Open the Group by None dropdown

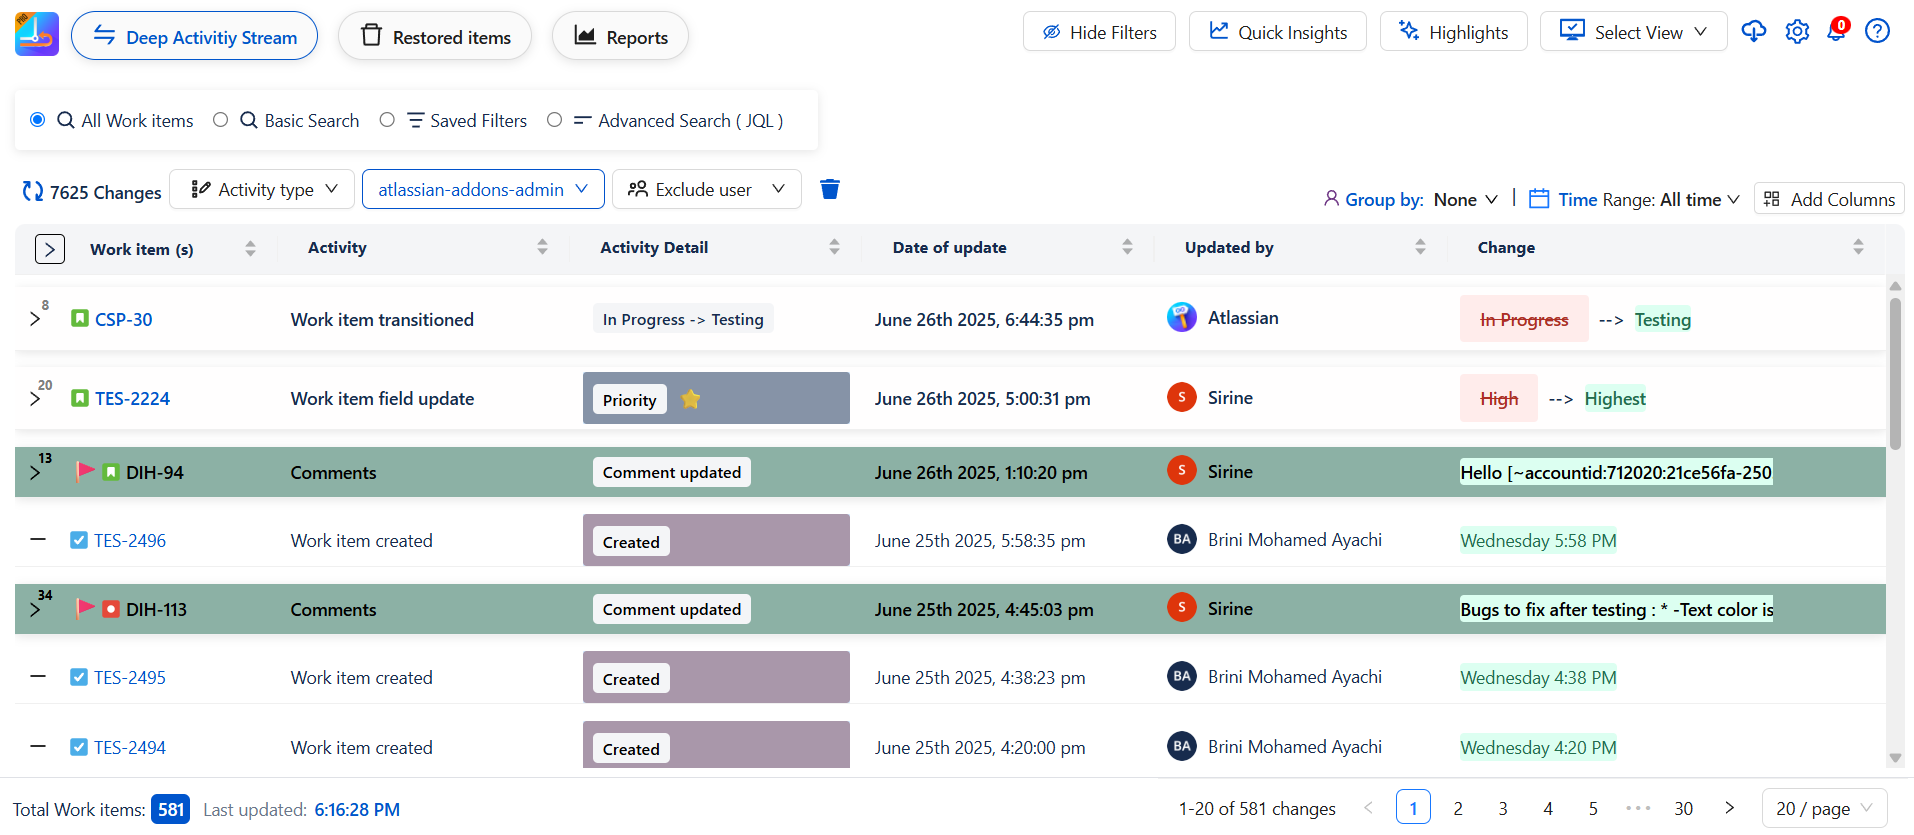pyautogui.click(x=1465, y=199)
